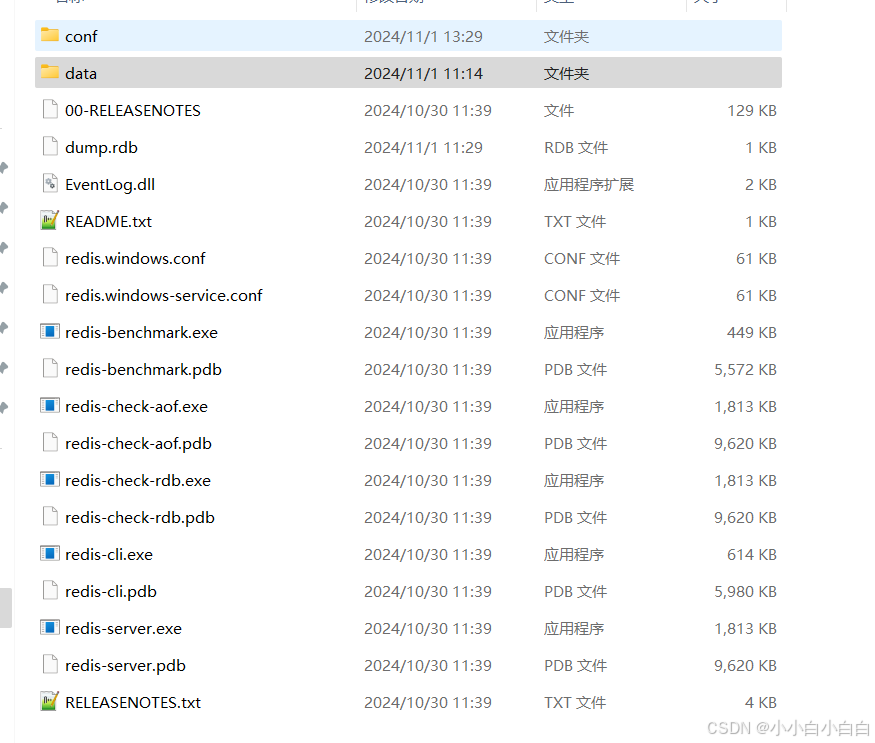Select the RELEASENOTES.txt file name
The width and height of the screenshot is (875, 743).
click(x=133, y=703)
